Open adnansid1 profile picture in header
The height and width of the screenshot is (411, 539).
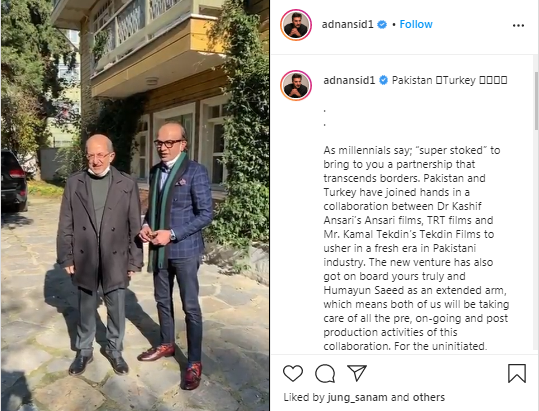coord(296,25)
